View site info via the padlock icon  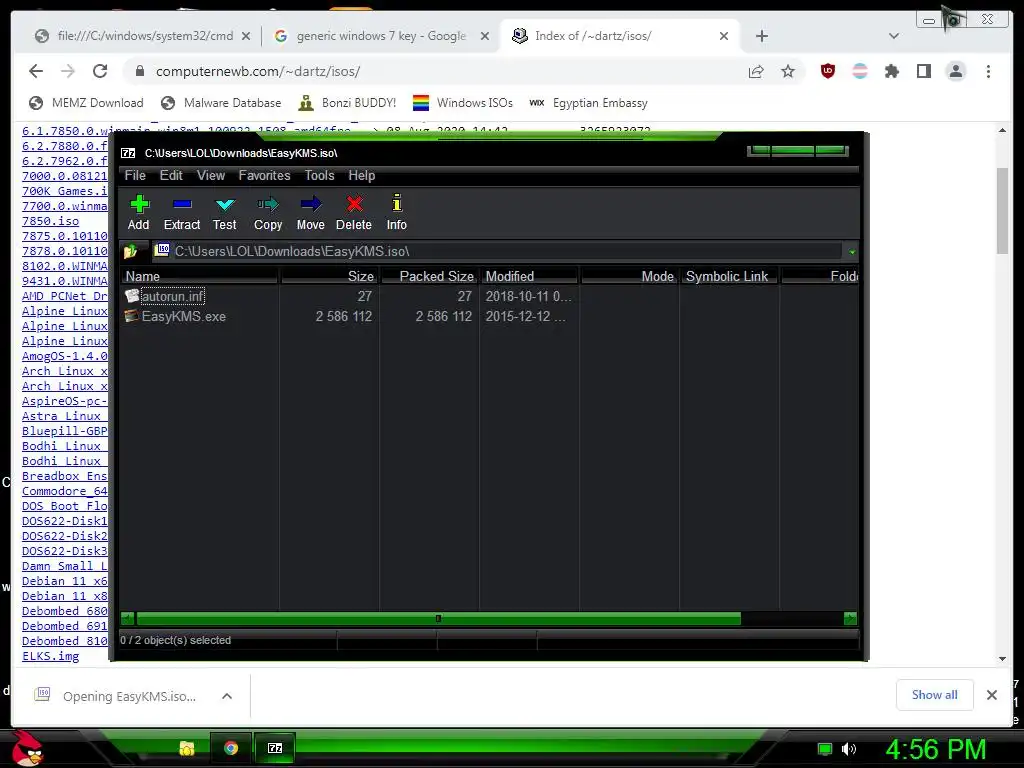coord(140,71)
